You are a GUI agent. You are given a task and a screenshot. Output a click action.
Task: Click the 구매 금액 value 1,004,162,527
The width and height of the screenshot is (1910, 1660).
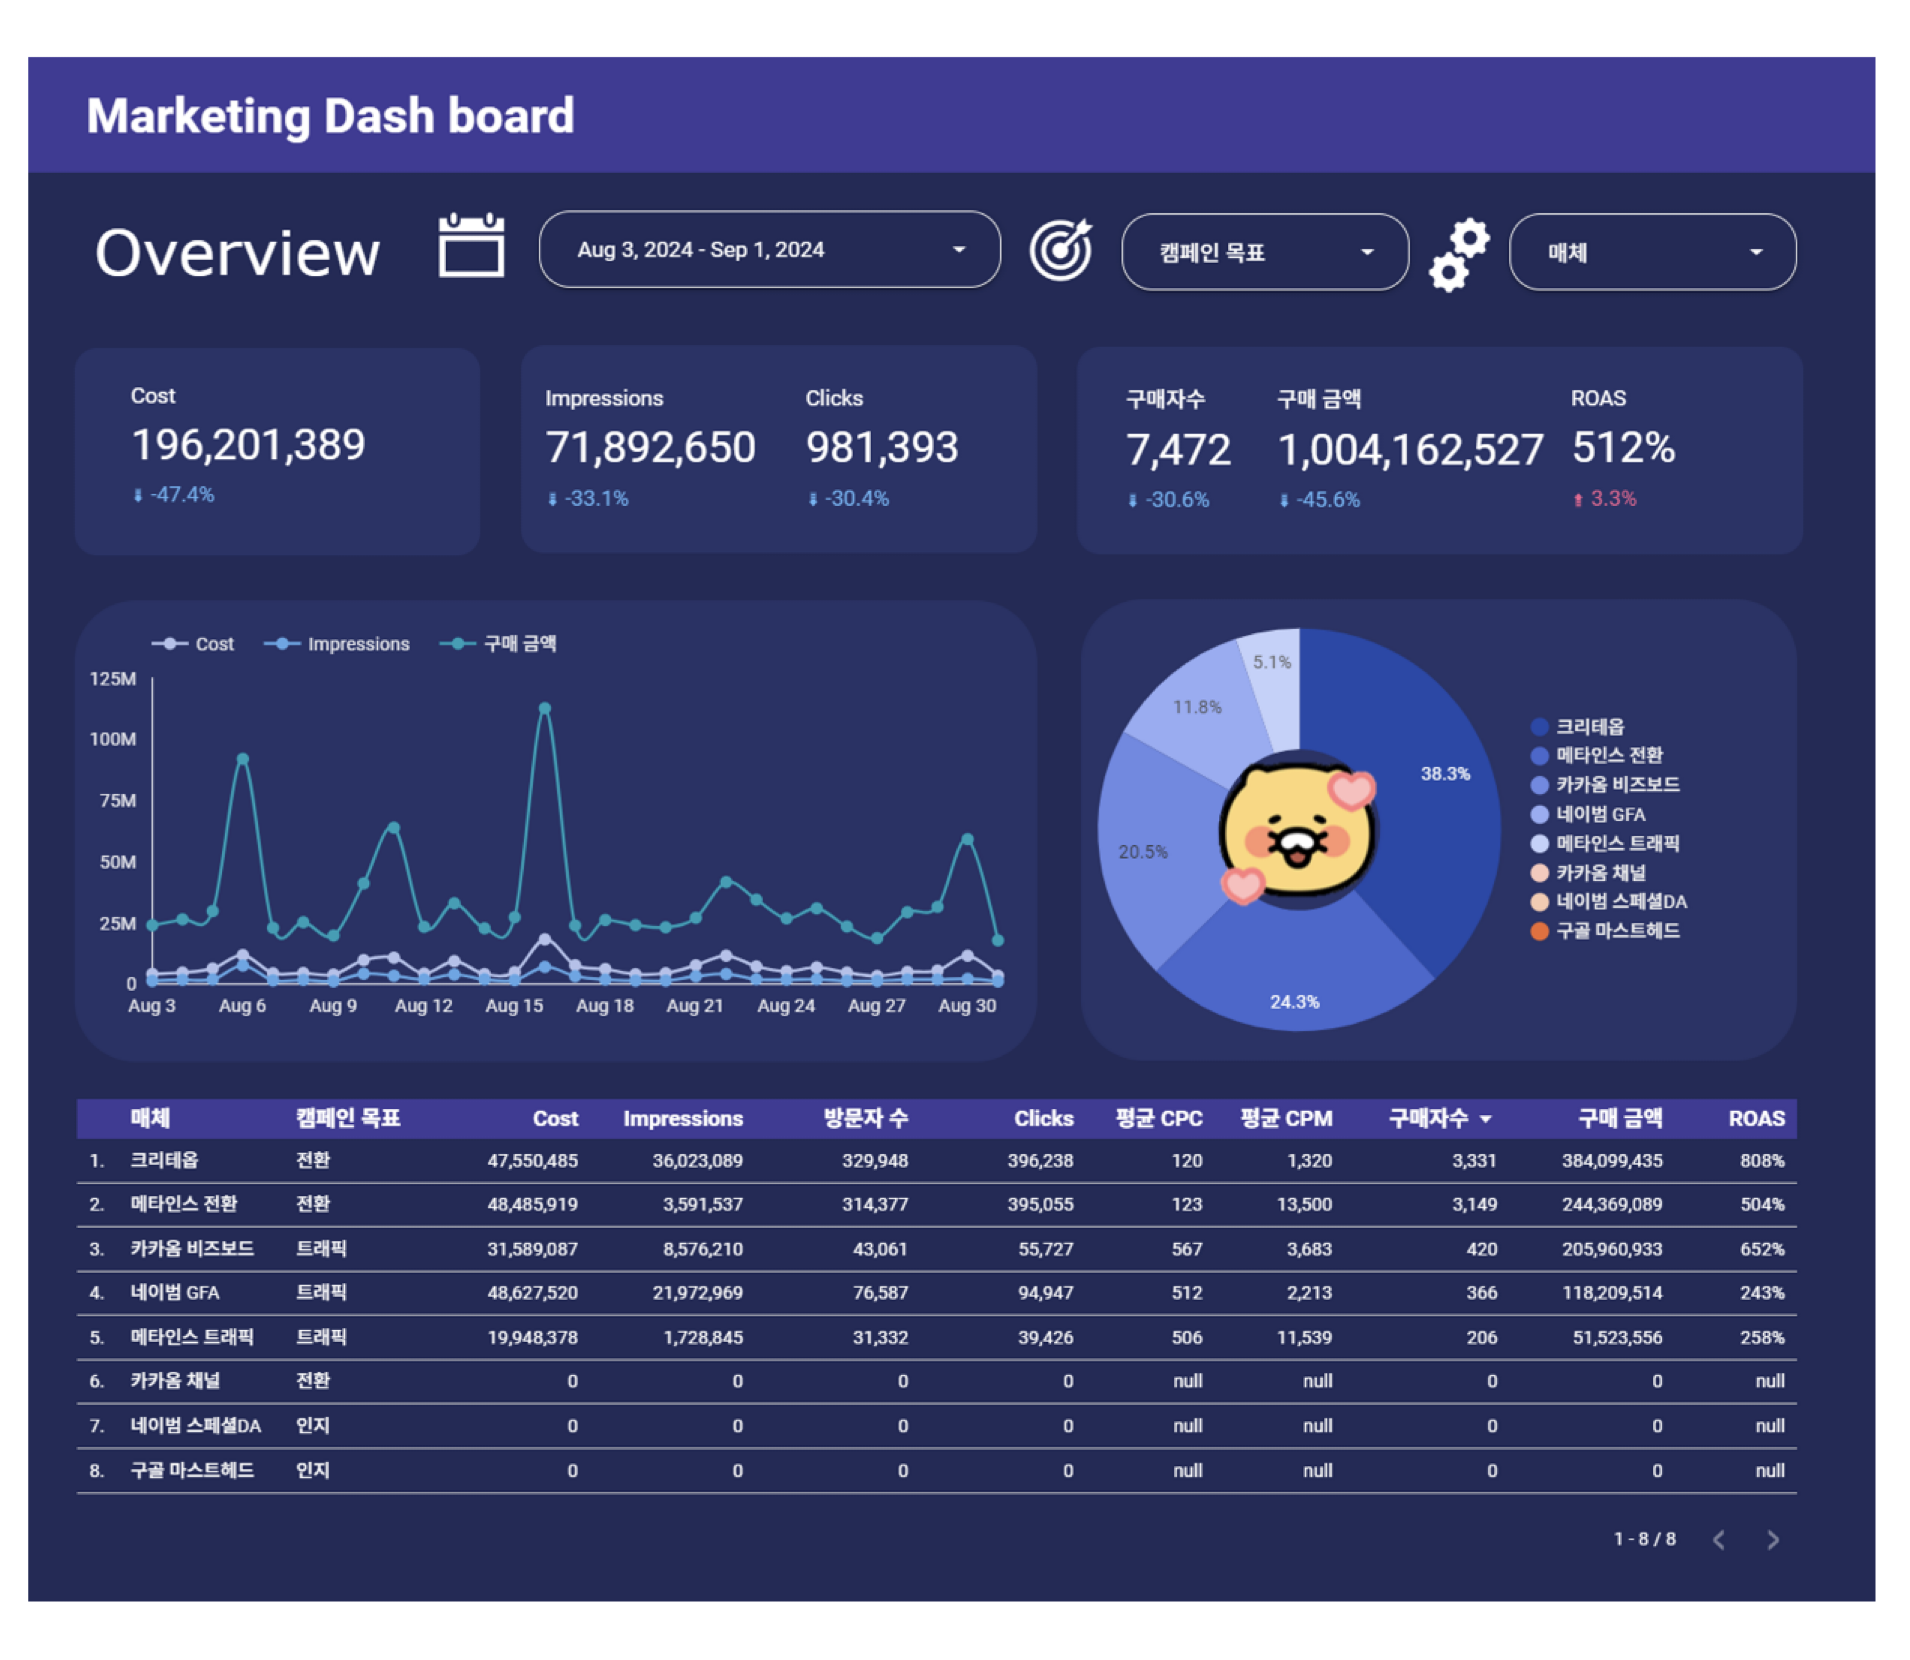[1411, 450]
